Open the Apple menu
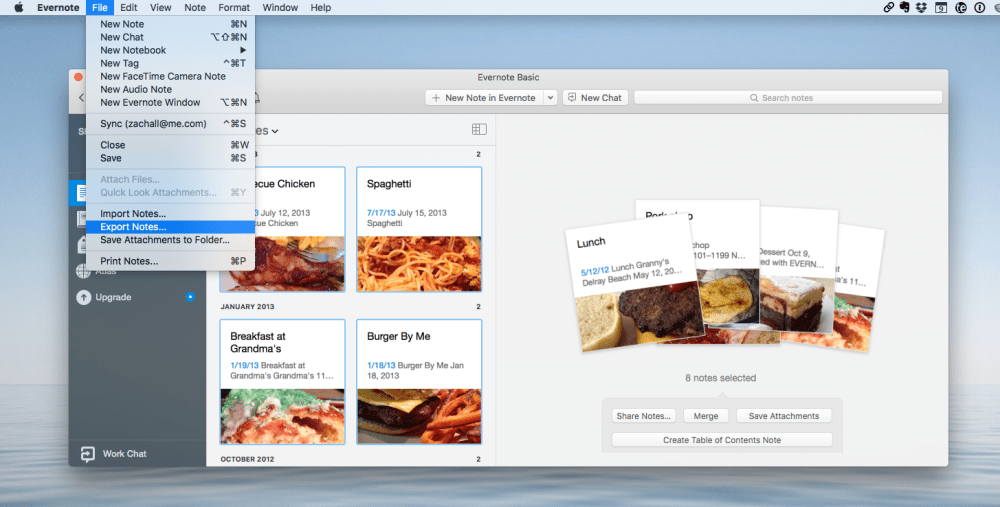This screenshot has width=1000, height=507. [18, 7]
